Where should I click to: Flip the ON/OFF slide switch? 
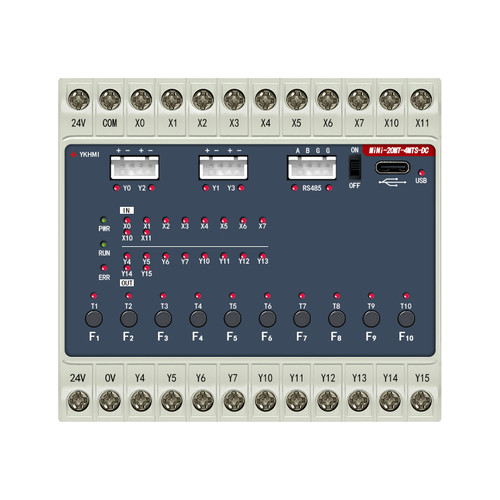coord(355,167)
